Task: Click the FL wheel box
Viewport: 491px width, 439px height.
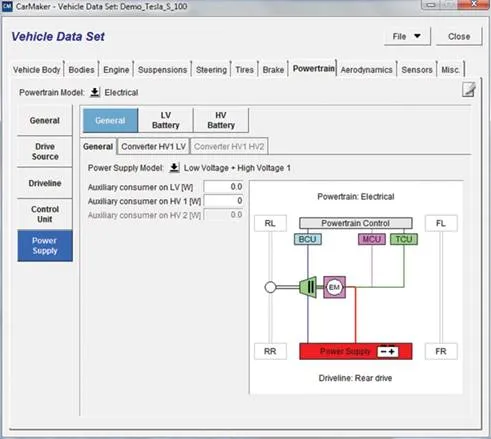Action: pos(441,223)
